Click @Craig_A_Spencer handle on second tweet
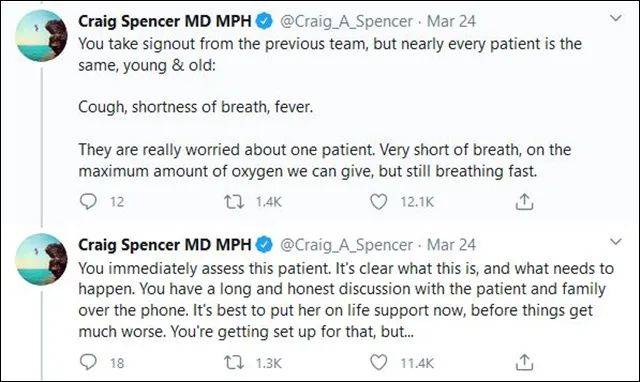The height and width of the screenshot is (382, 640). tap(346, 245)
